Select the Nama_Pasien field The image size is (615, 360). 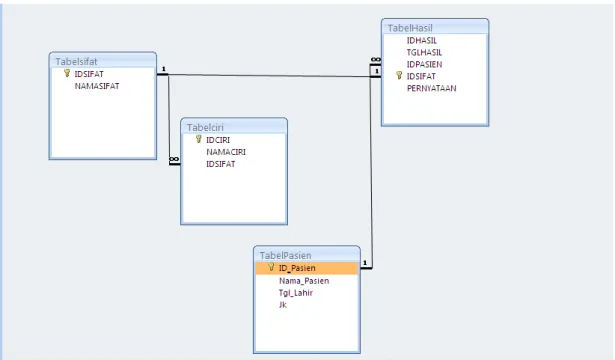pos(304,281)
